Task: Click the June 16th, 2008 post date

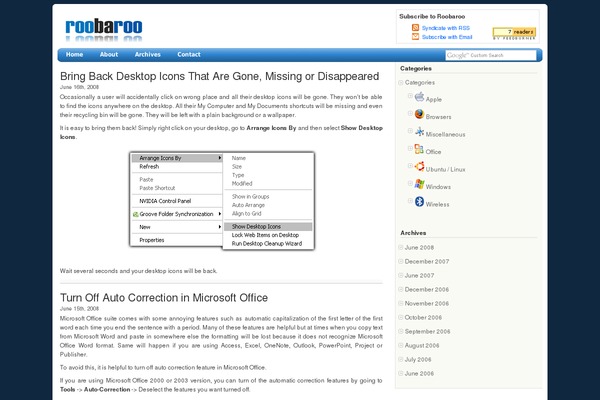Action: coord(79,87)
